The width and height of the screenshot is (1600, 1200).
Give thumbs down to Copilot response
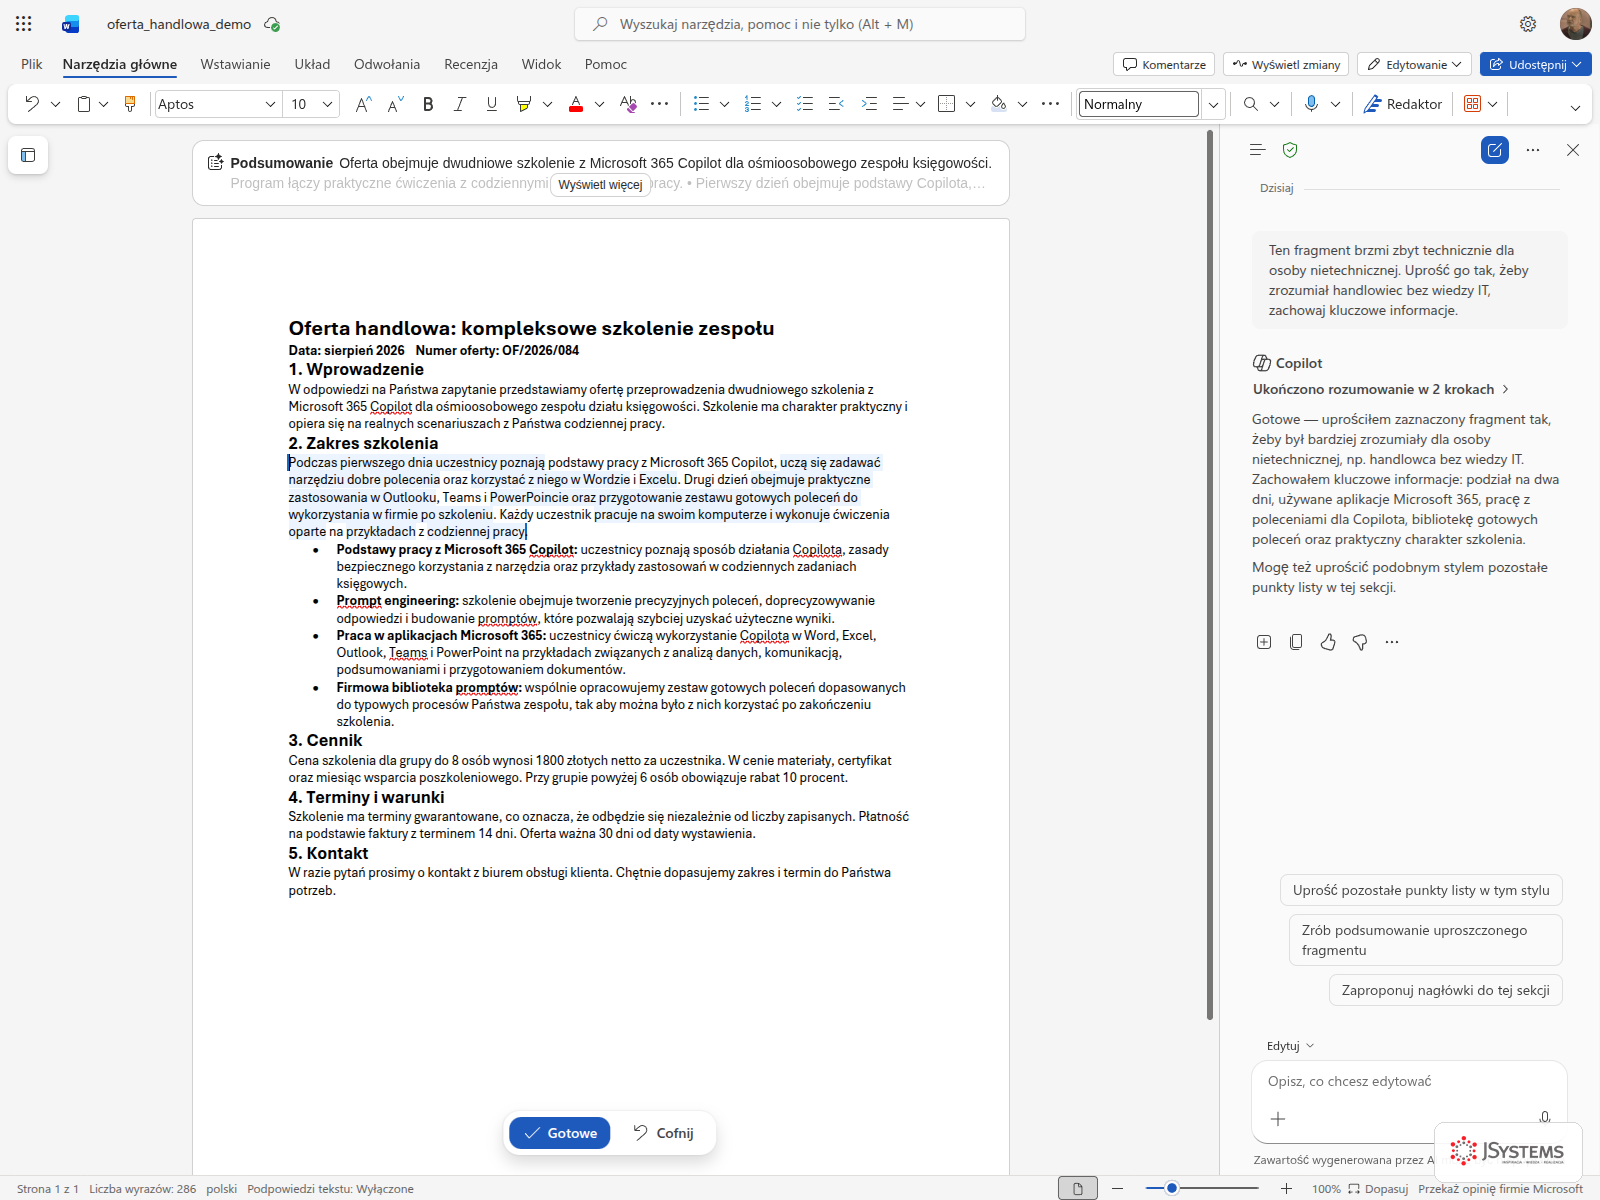1360,642
